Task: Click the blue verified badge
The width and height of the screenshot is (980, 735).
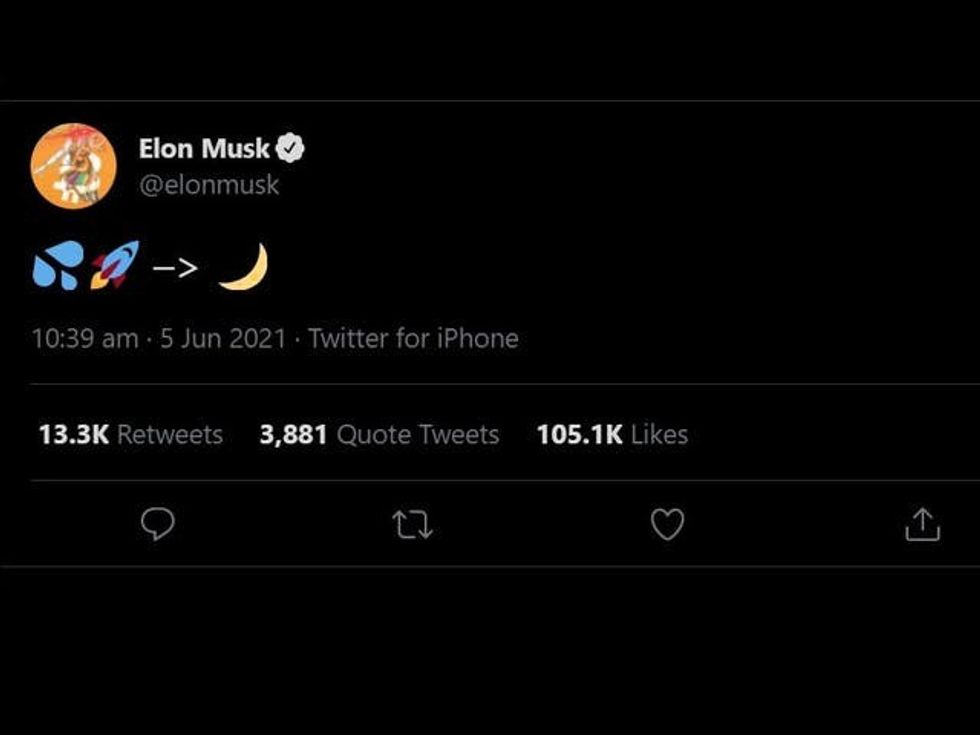Action: pyautogui.click(x=290, y=146)
